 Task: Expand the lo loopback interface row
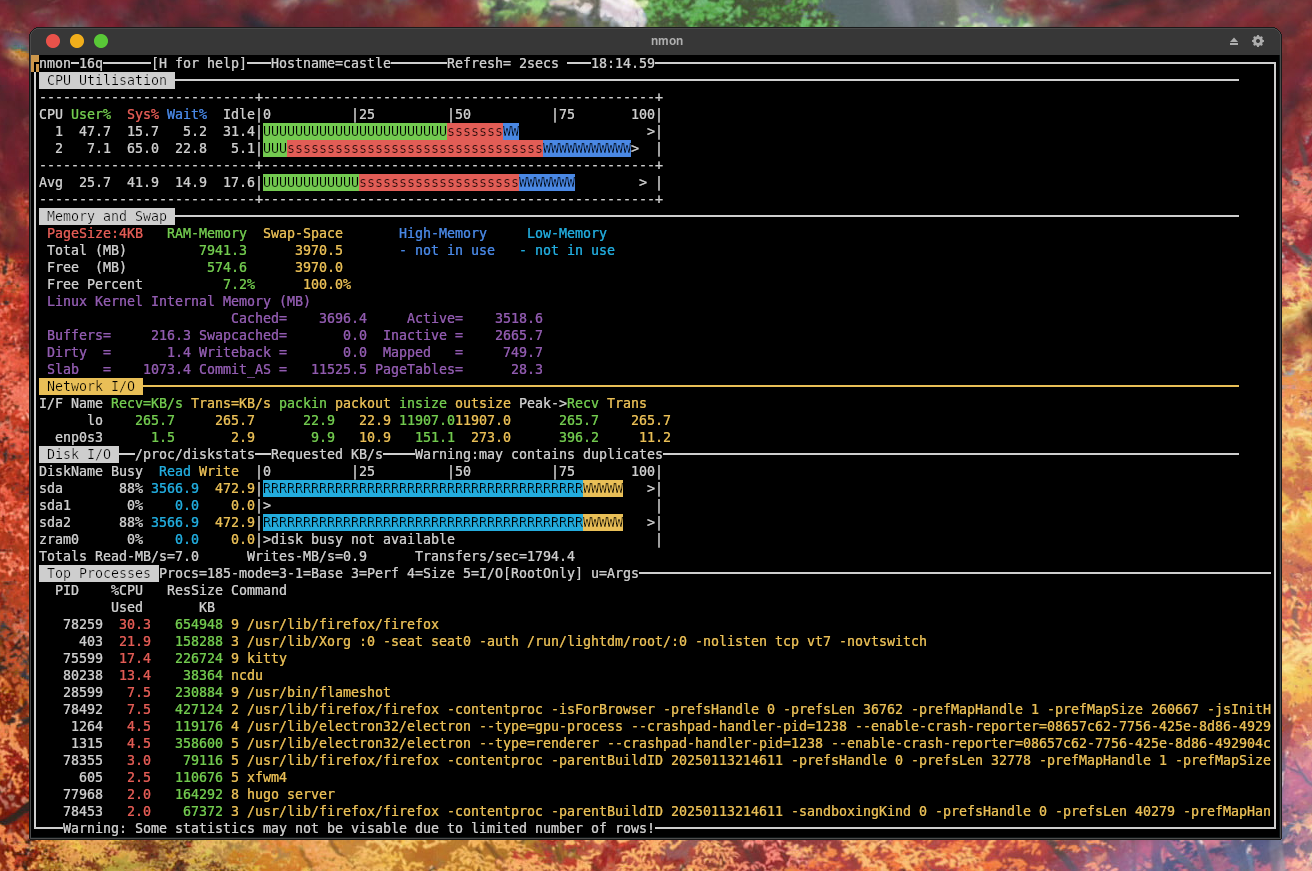tap(95, 420)
